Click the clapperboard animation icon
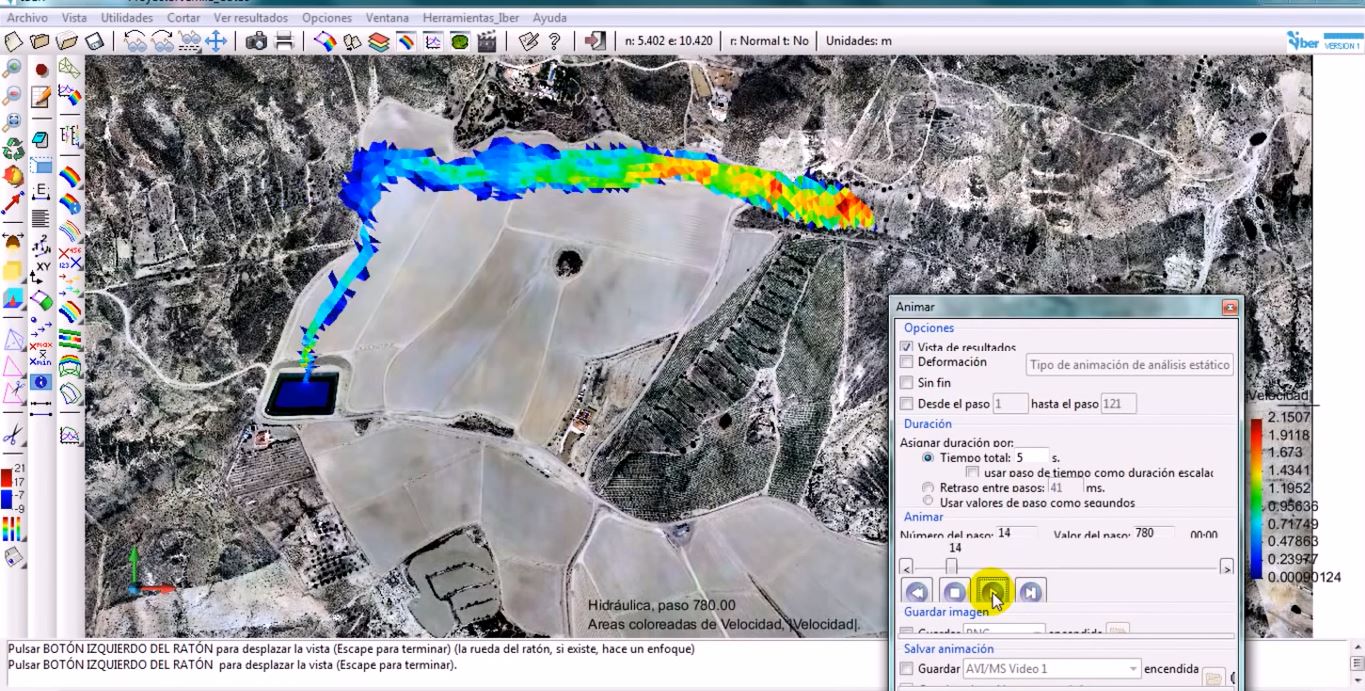 coord(487,41)
